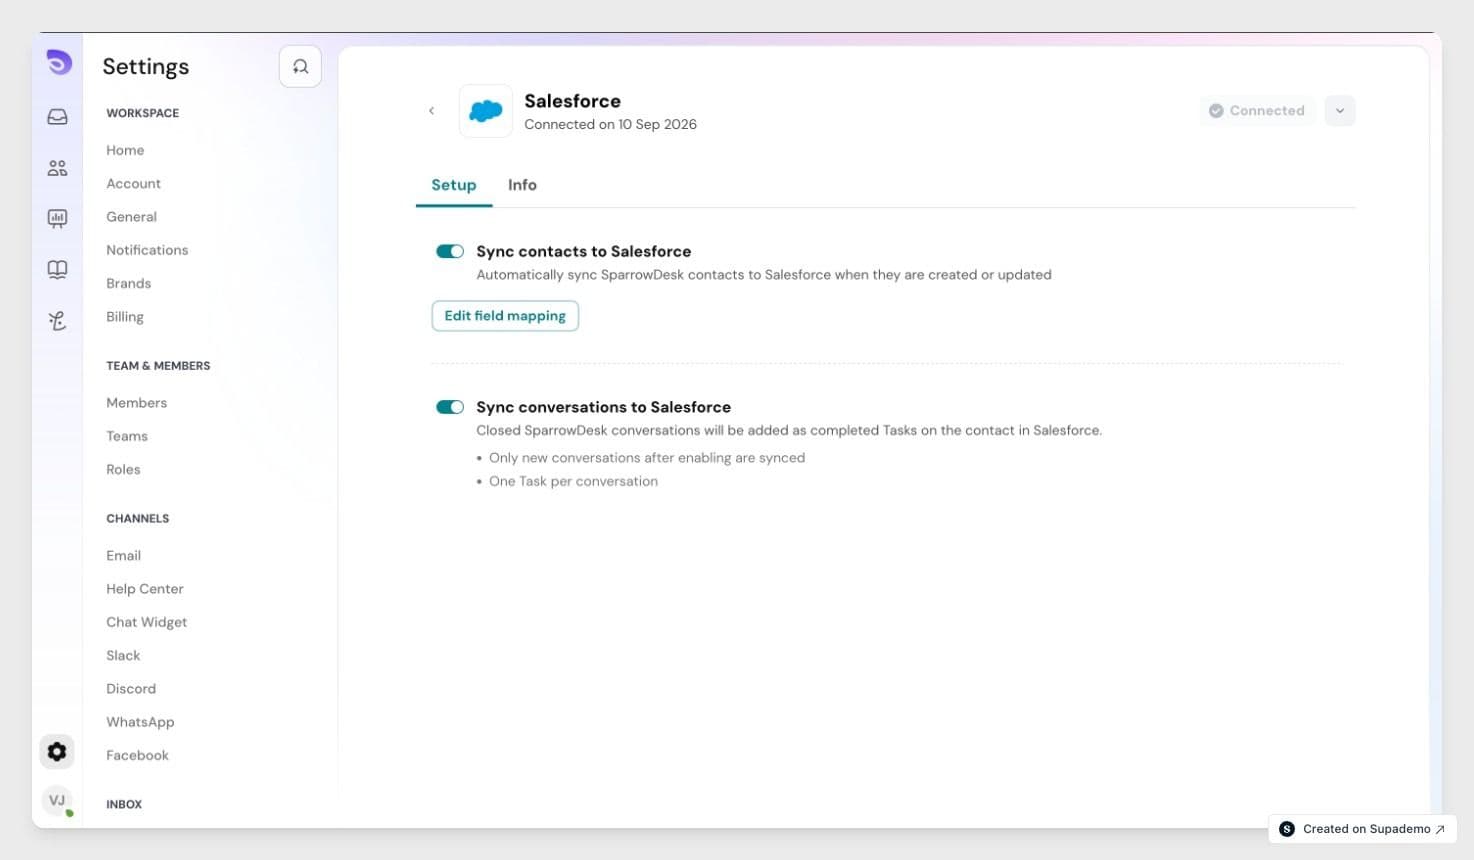Select Brands in the sidebar

(128, 284)
